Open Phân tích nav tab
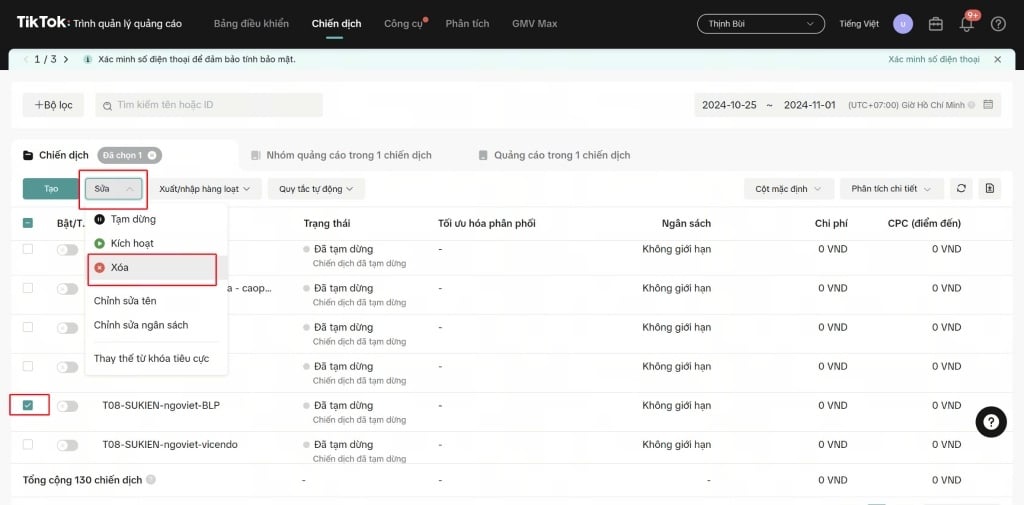The width and height of the screenshot is (1024, 505). [467, 24]
